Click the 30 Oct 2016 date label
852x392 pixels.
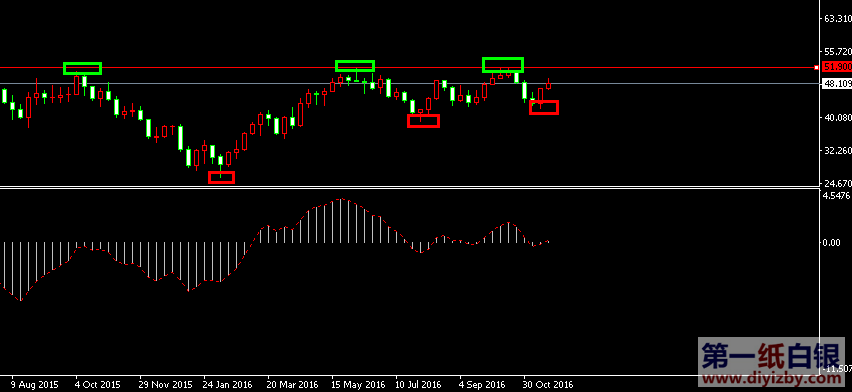click(x=548, y=384)
